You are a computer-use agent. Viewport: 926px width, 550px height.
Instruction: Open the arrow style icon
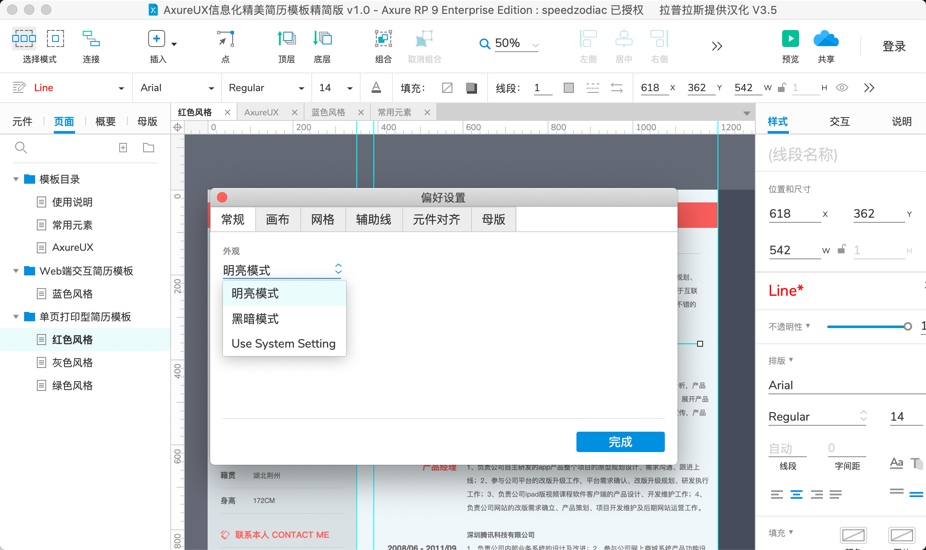[617, 88]
